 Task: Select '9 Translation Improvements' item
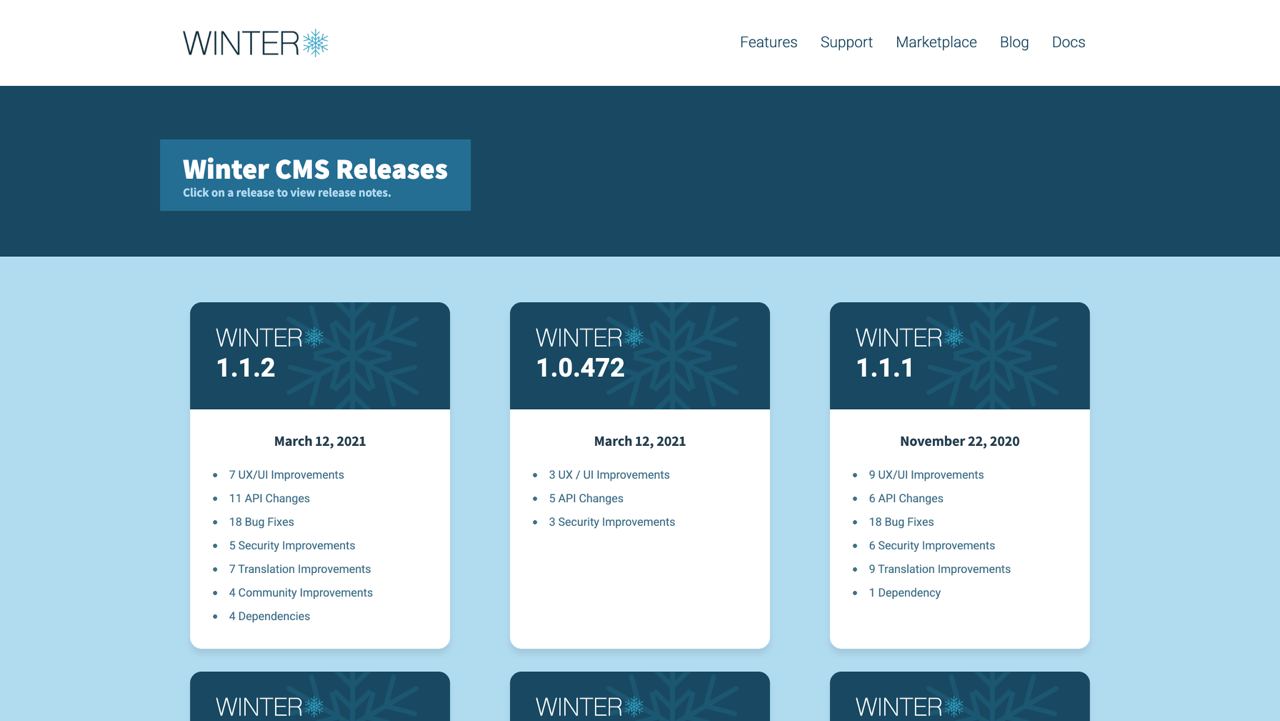[x=940, y=569]
